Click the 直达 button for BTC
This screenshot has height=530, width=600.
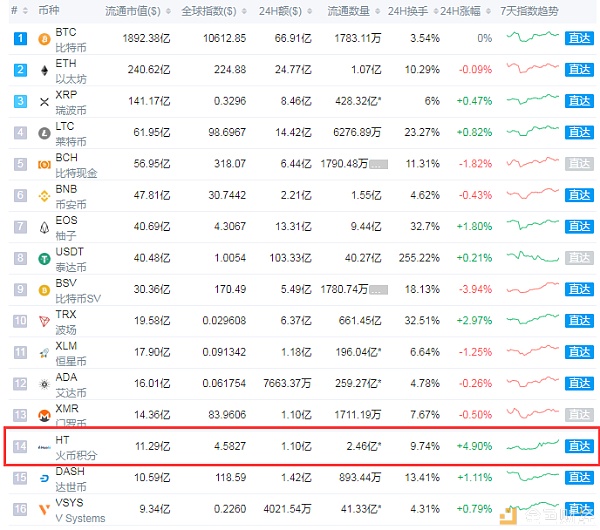pyautogui.click(x=579, y=38)
